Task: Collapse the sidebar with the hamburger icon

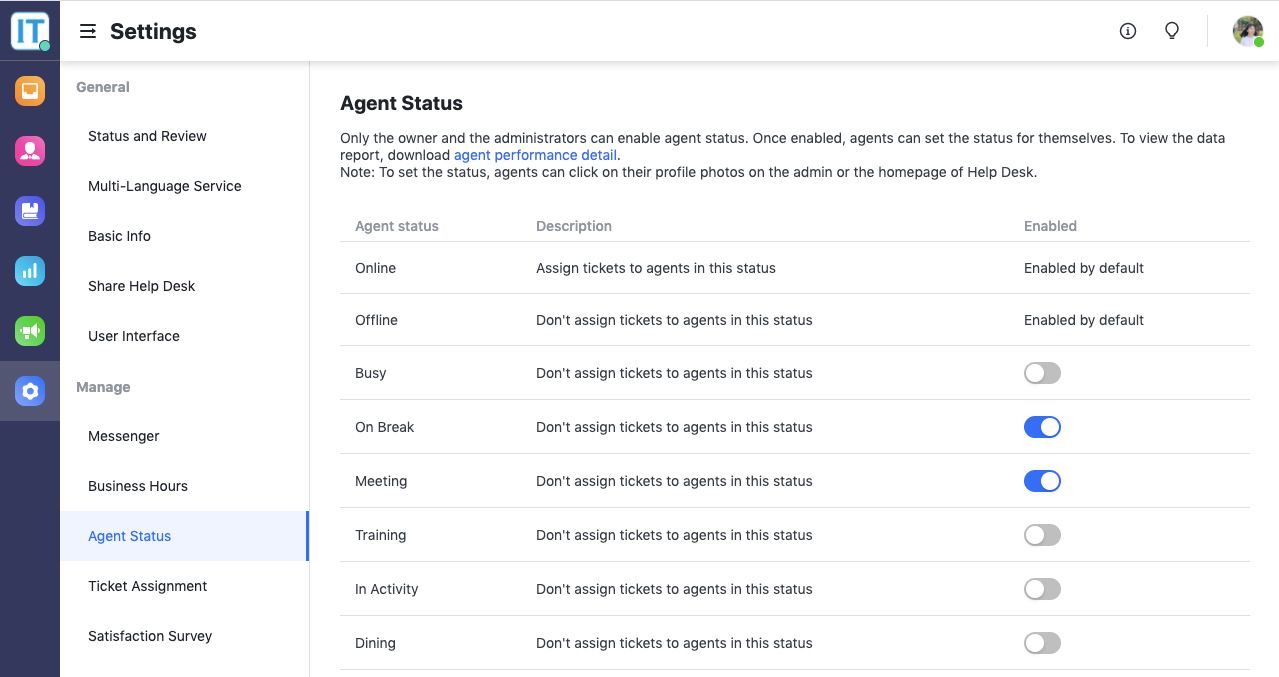Action: (x=88, y=31)
